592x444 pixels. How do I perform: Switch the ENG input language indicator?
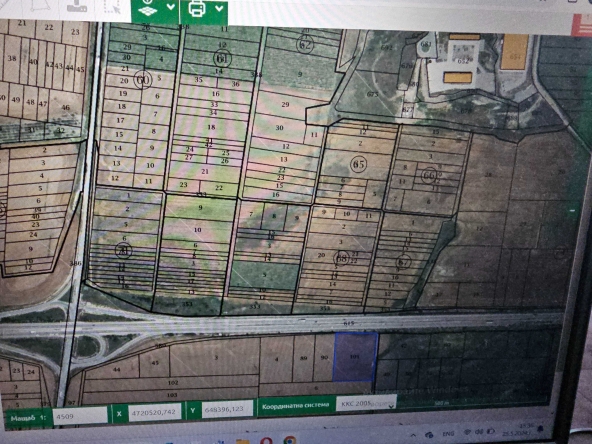448,434
